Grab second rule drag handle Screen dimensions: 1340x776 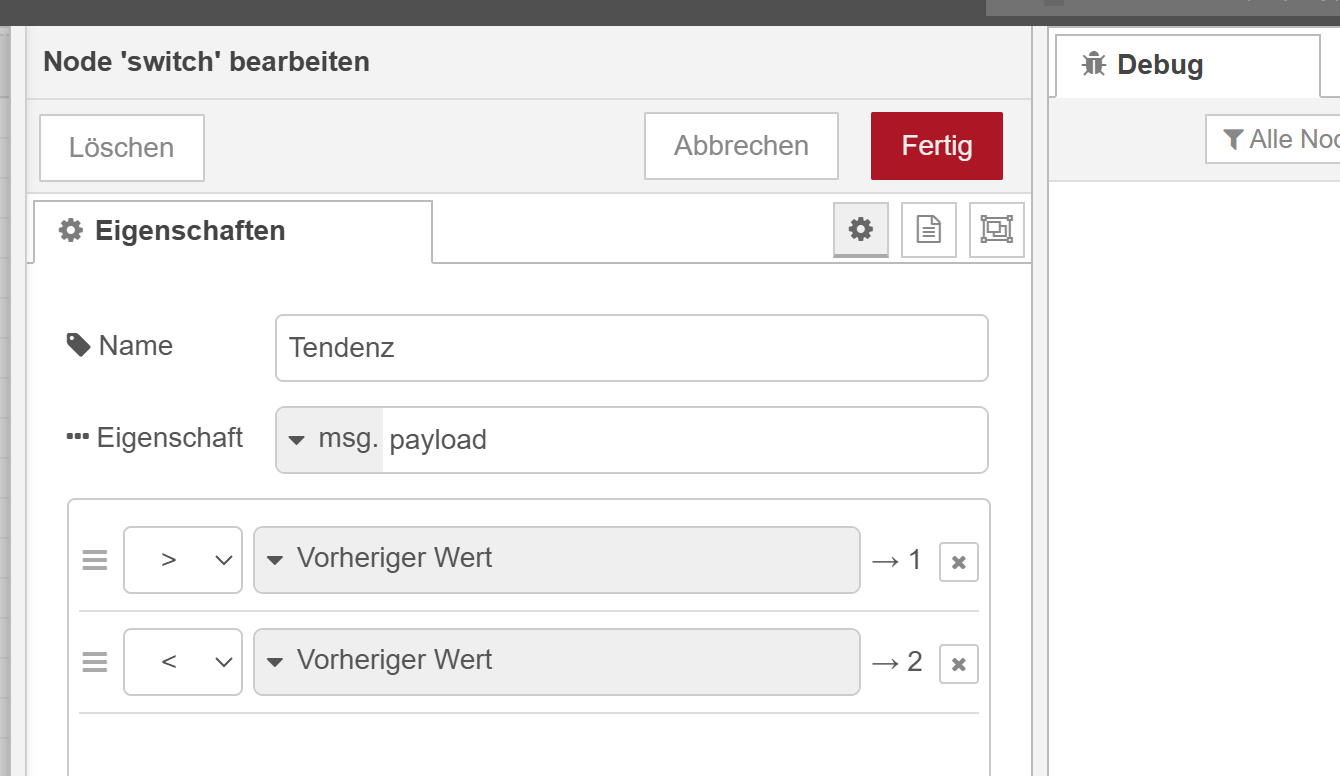coord(95,662)
